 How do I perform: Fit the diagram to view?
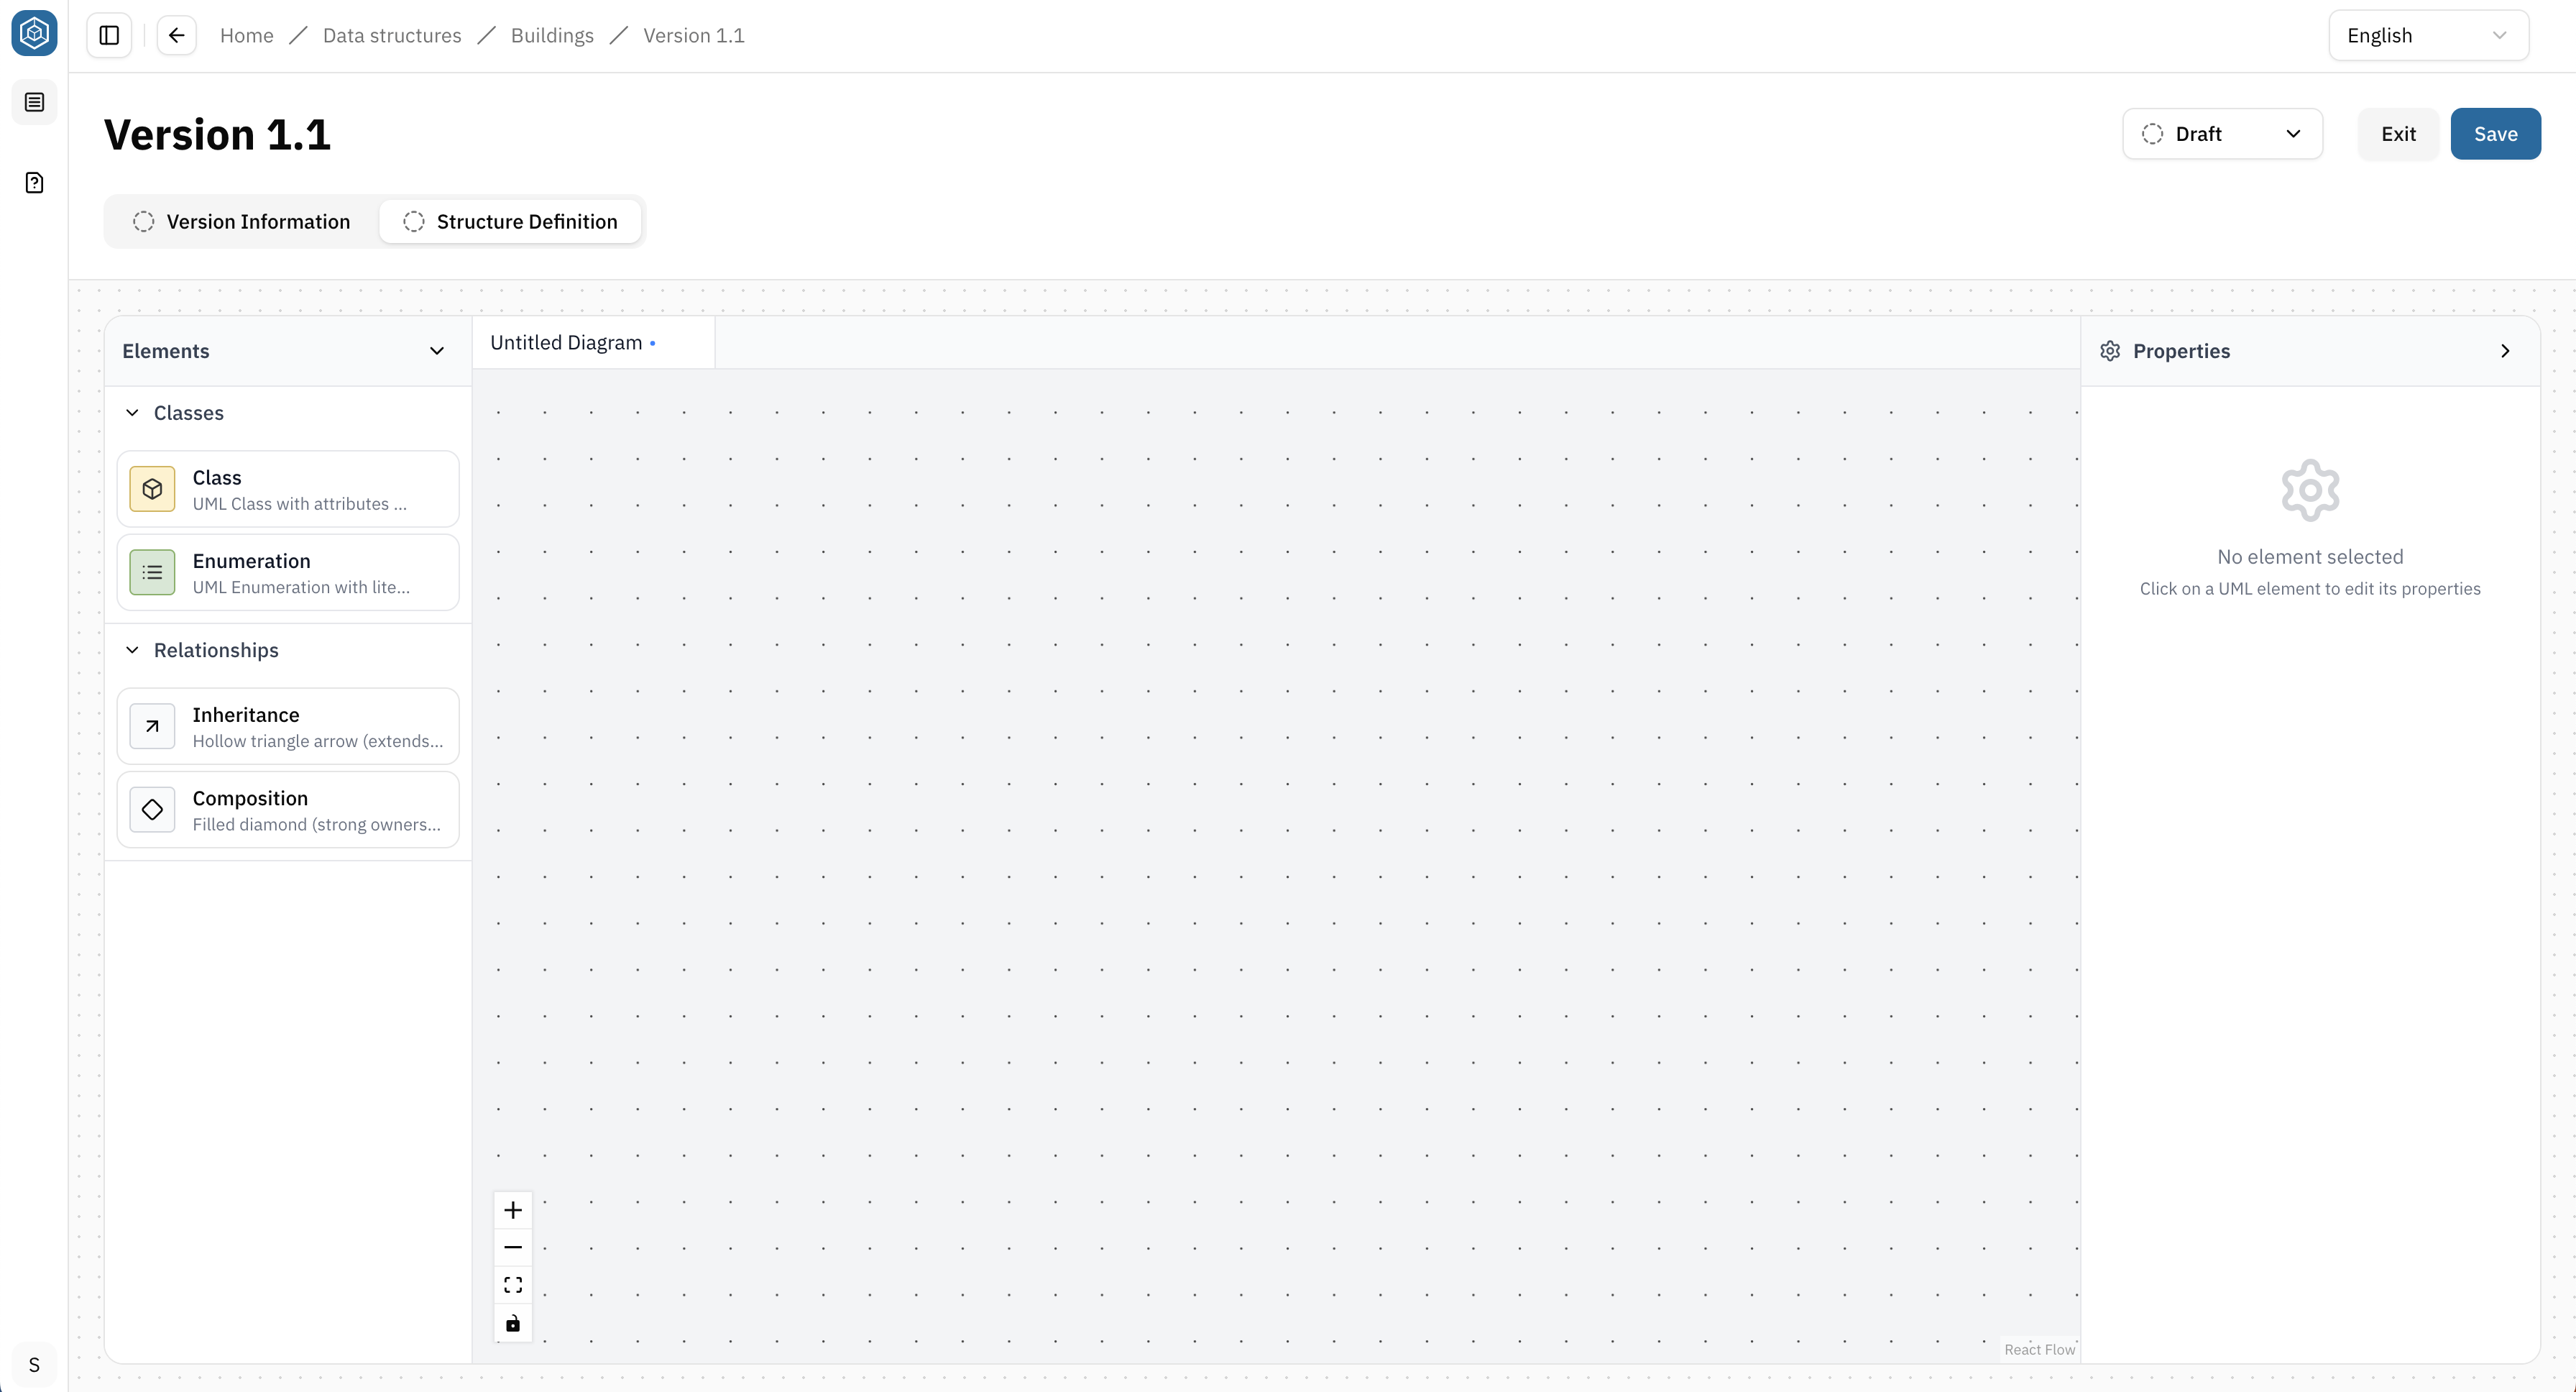tap(513, 1285)
